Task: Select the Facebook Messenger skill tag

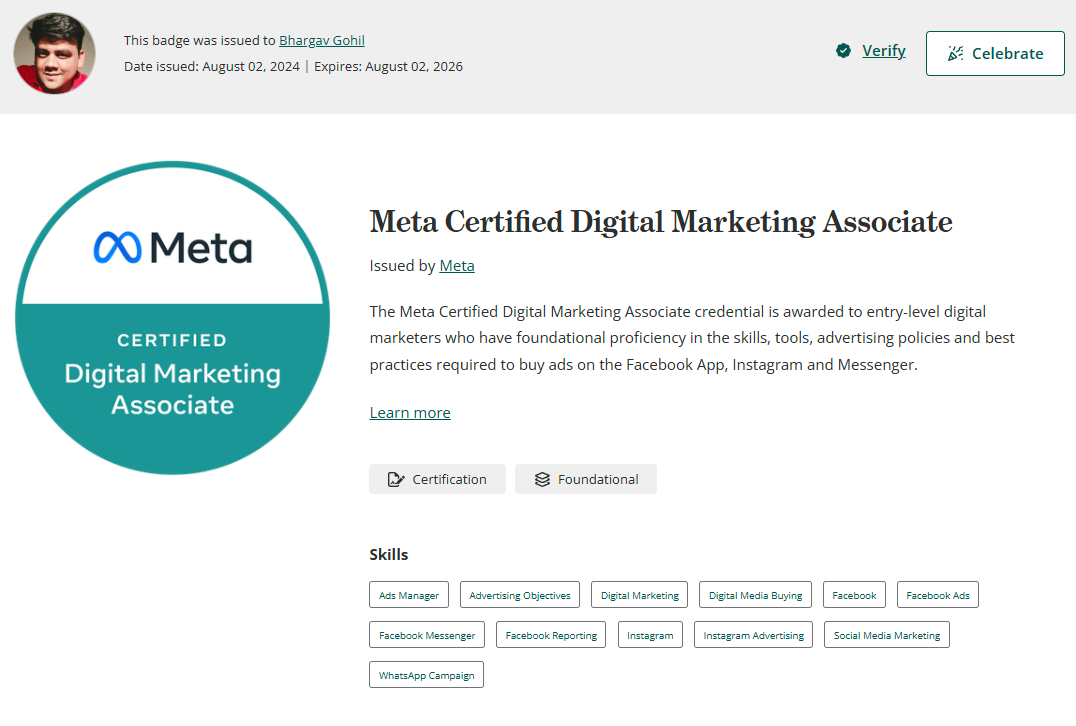Action: pos(426,634)
